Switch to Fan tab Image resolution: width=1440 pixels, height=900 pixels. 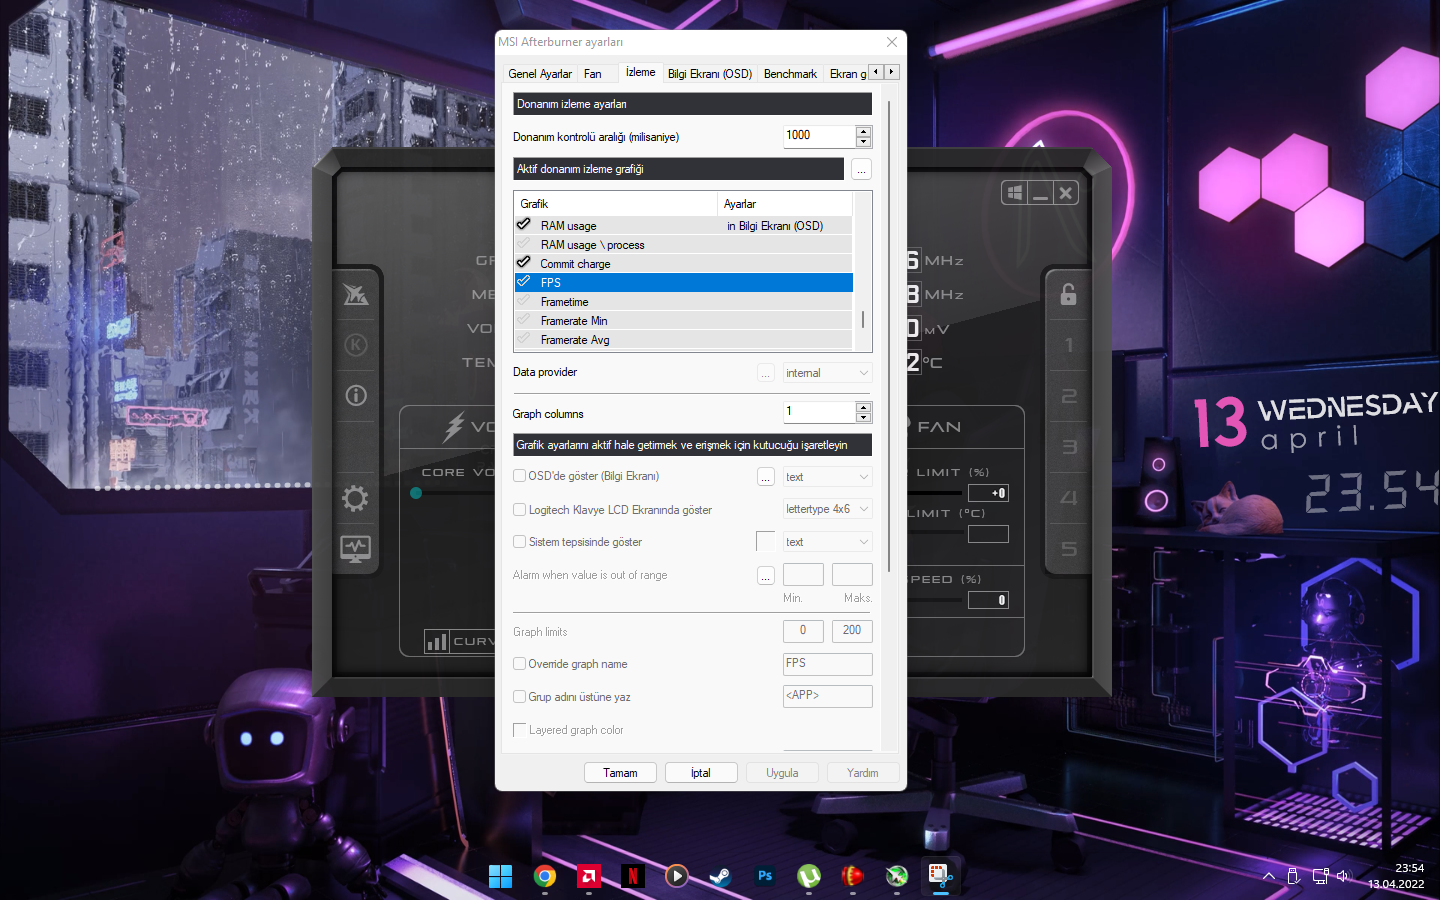point(593,74)
